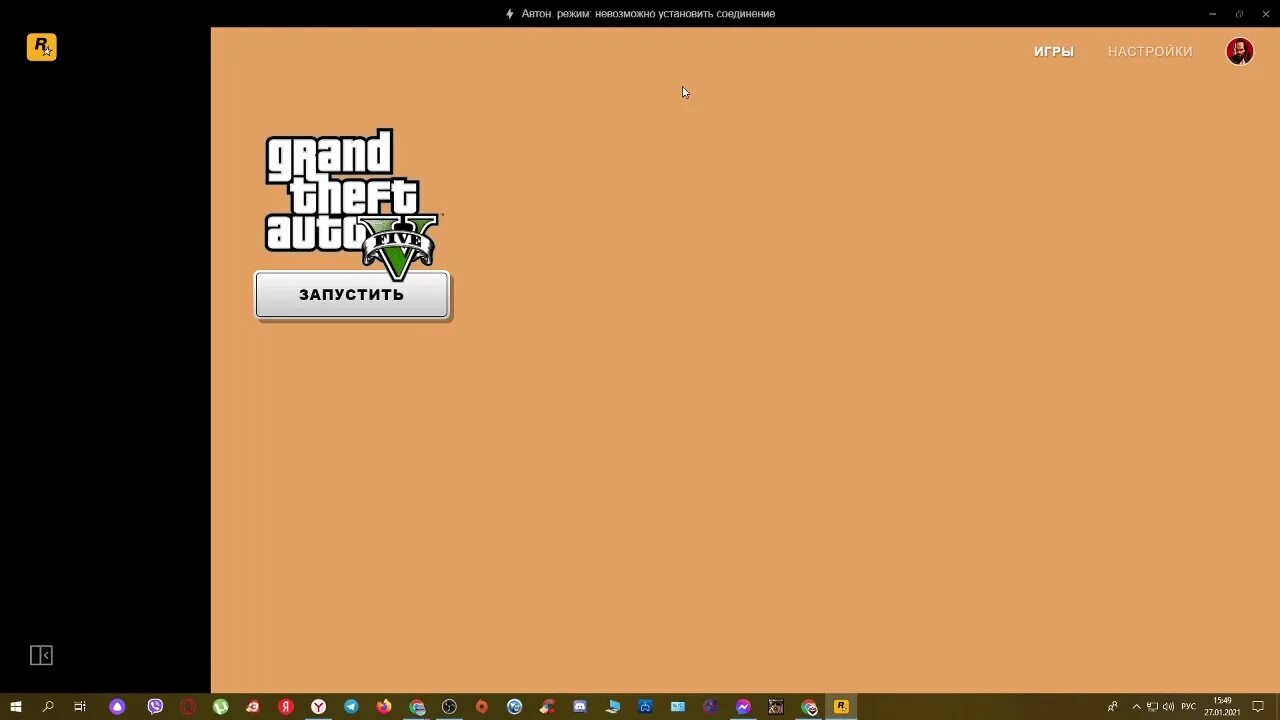Open Yandex Browser from the taskbar
Viewport: 1280px width, 720px height.
point(318,707)
